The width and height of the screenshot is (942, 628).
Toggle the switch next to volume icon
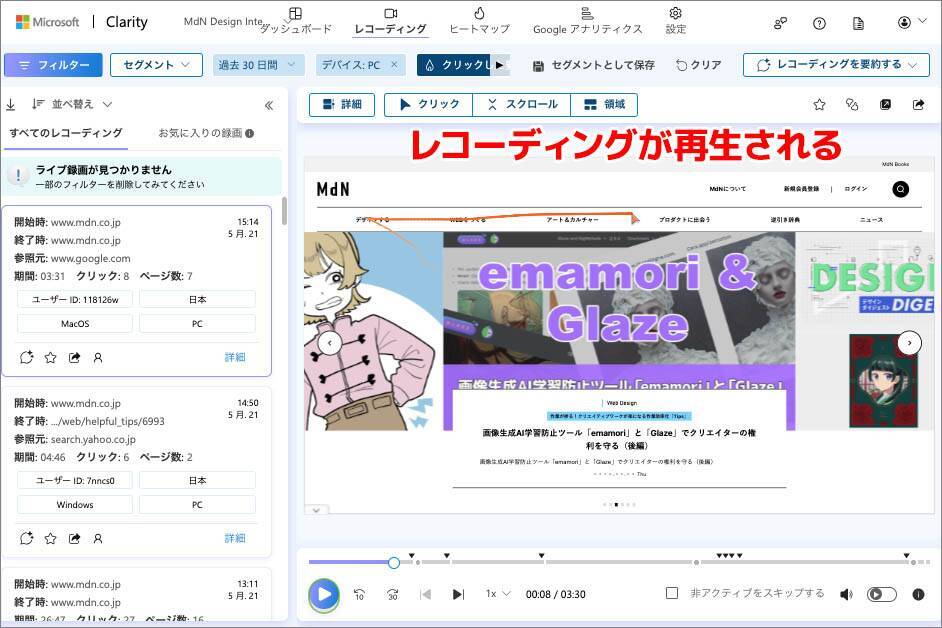click(x=881, y=594)
